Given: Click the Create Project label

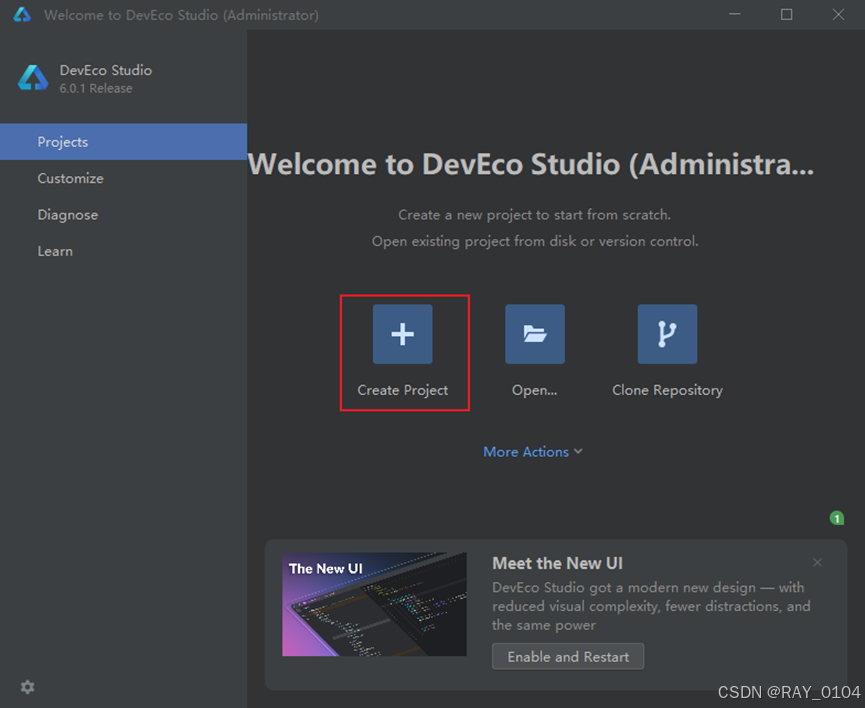Looking at the screenshot, I should [x=403, y=390].
